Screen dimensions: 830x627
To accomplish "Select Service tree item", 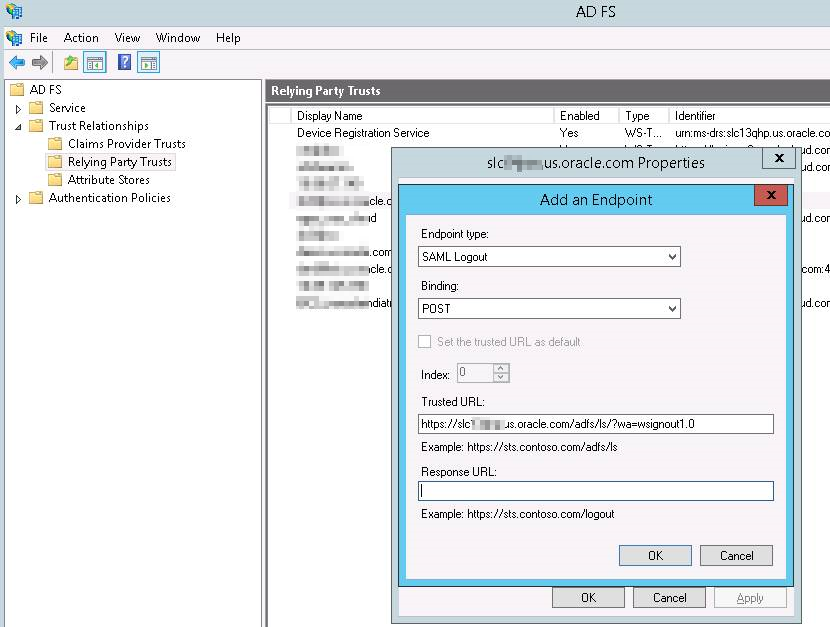I will point(67,108).
